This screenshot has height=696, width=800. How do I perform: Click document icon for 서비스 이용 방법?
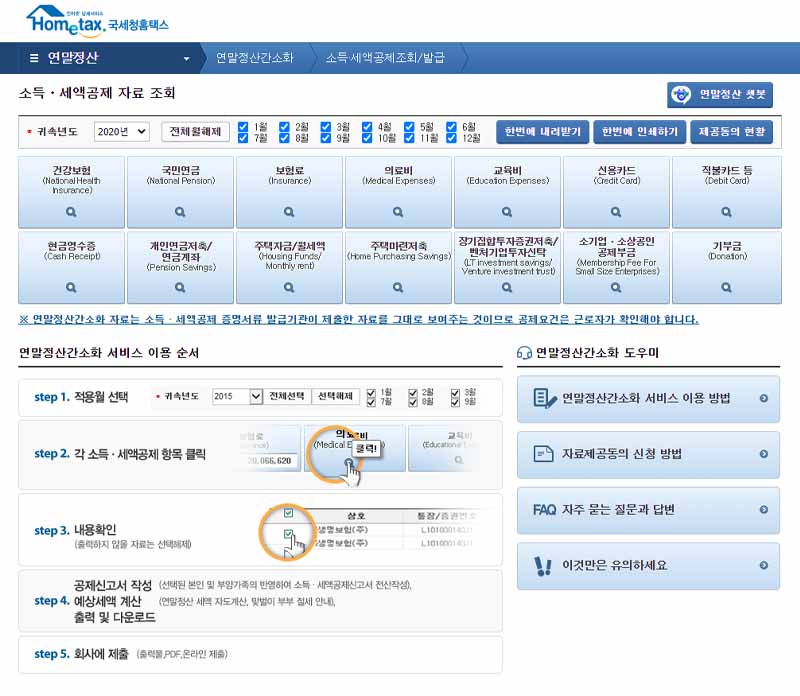click(544, 399)
